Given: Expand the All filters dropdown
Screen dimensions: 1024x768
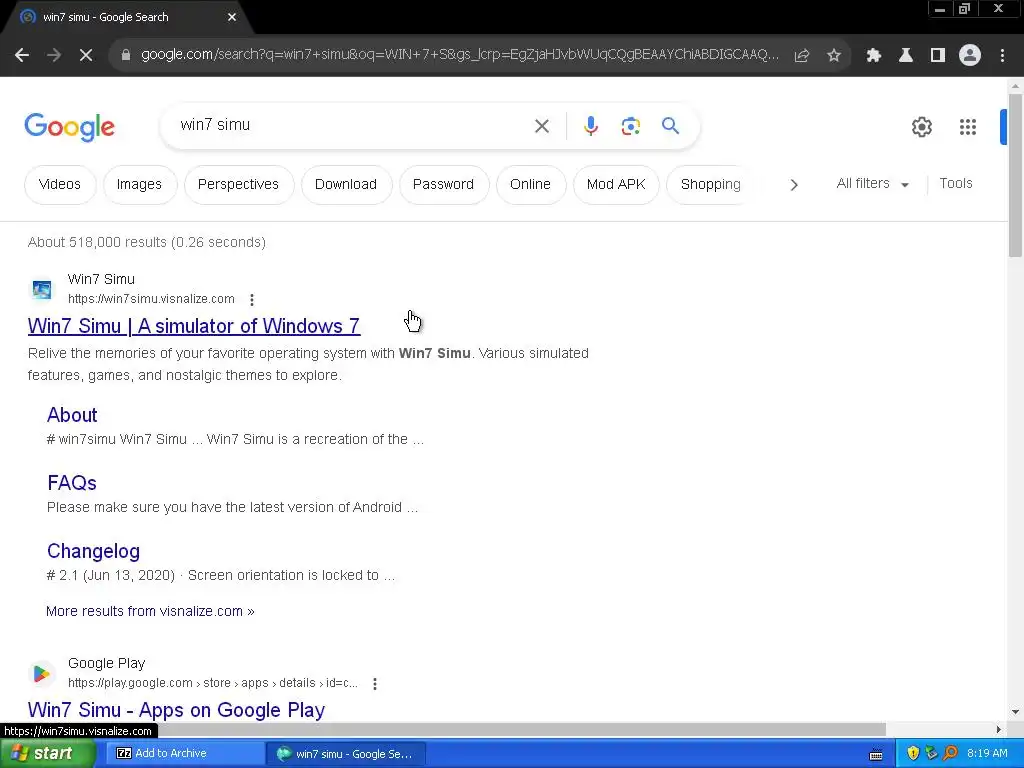Looking at the screenshot, I should [x=872, y=184].
